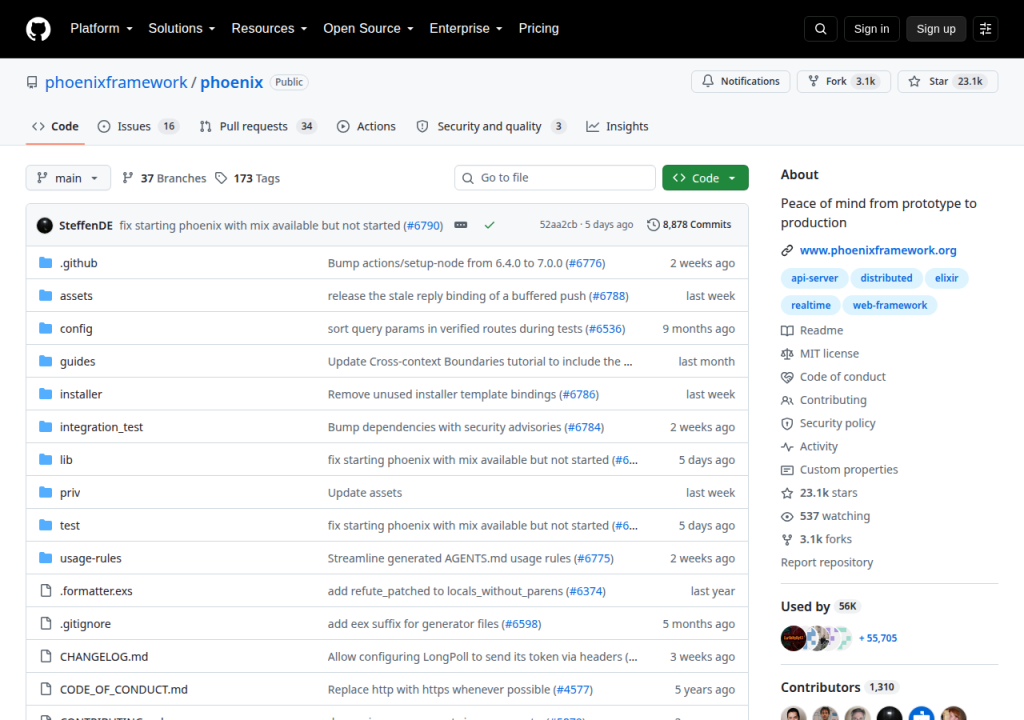Open the .github folder

coord(78,263)
